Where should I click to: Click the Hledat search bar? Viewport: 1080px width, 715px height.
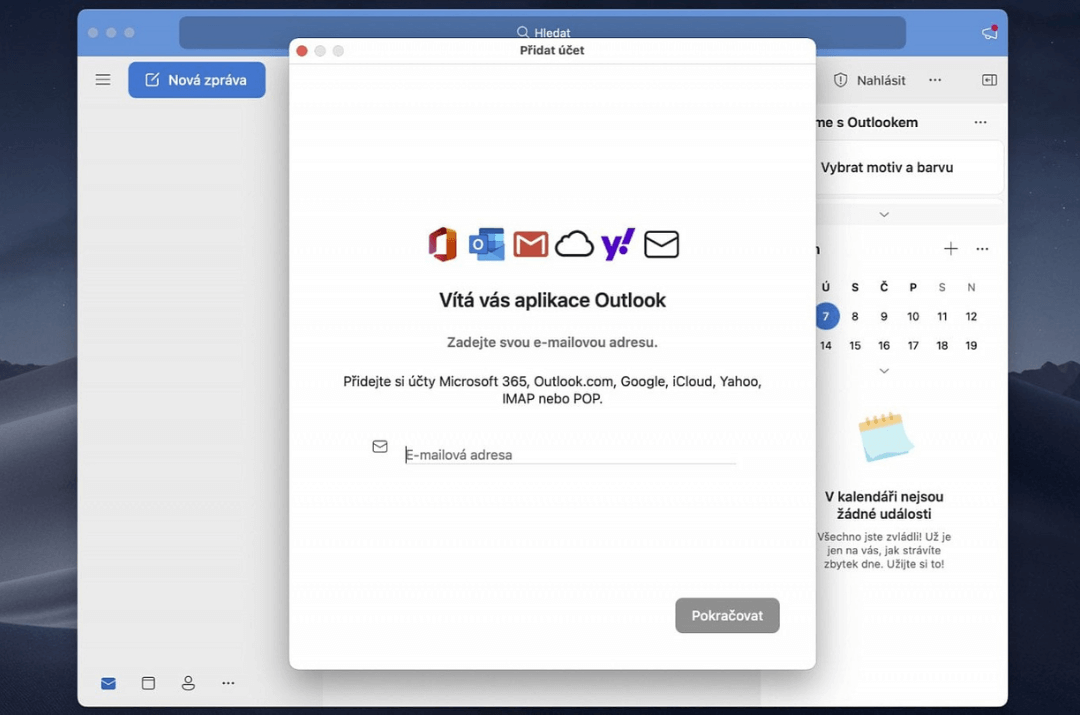[x=542, y=33]
